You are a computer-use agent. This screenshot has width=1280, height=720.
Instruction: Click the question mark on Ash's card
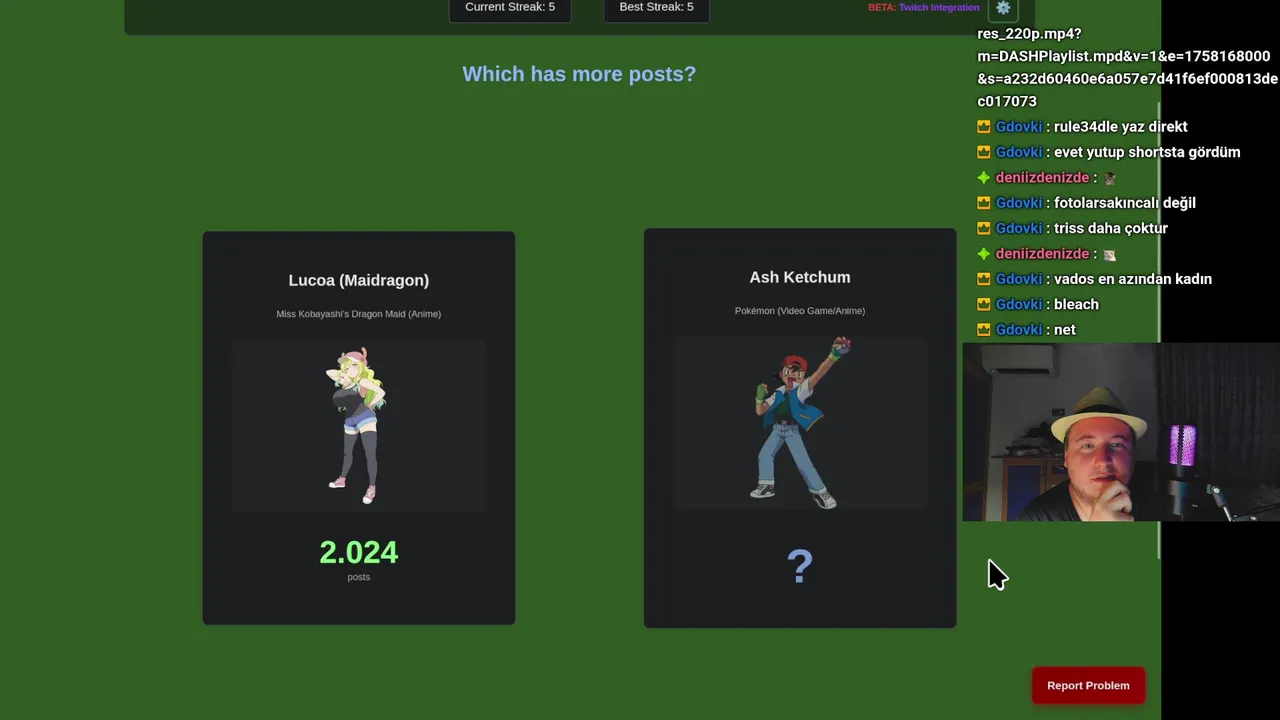coord(800,567)
